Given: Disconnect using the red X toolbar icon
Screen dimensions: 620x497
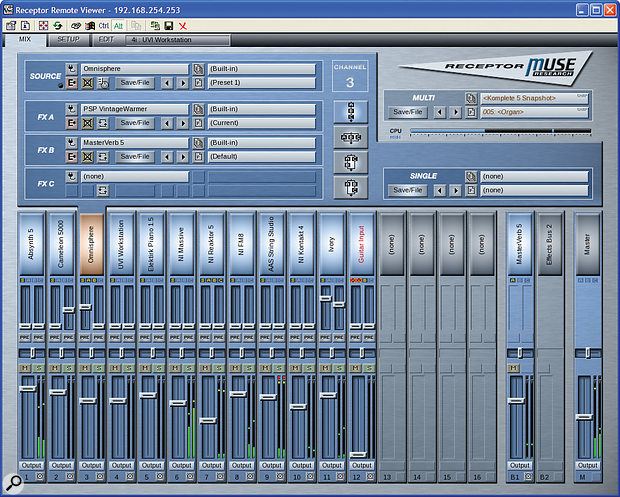Looking at the screenshot, I should pyautogui.click(x=182, y=26).
